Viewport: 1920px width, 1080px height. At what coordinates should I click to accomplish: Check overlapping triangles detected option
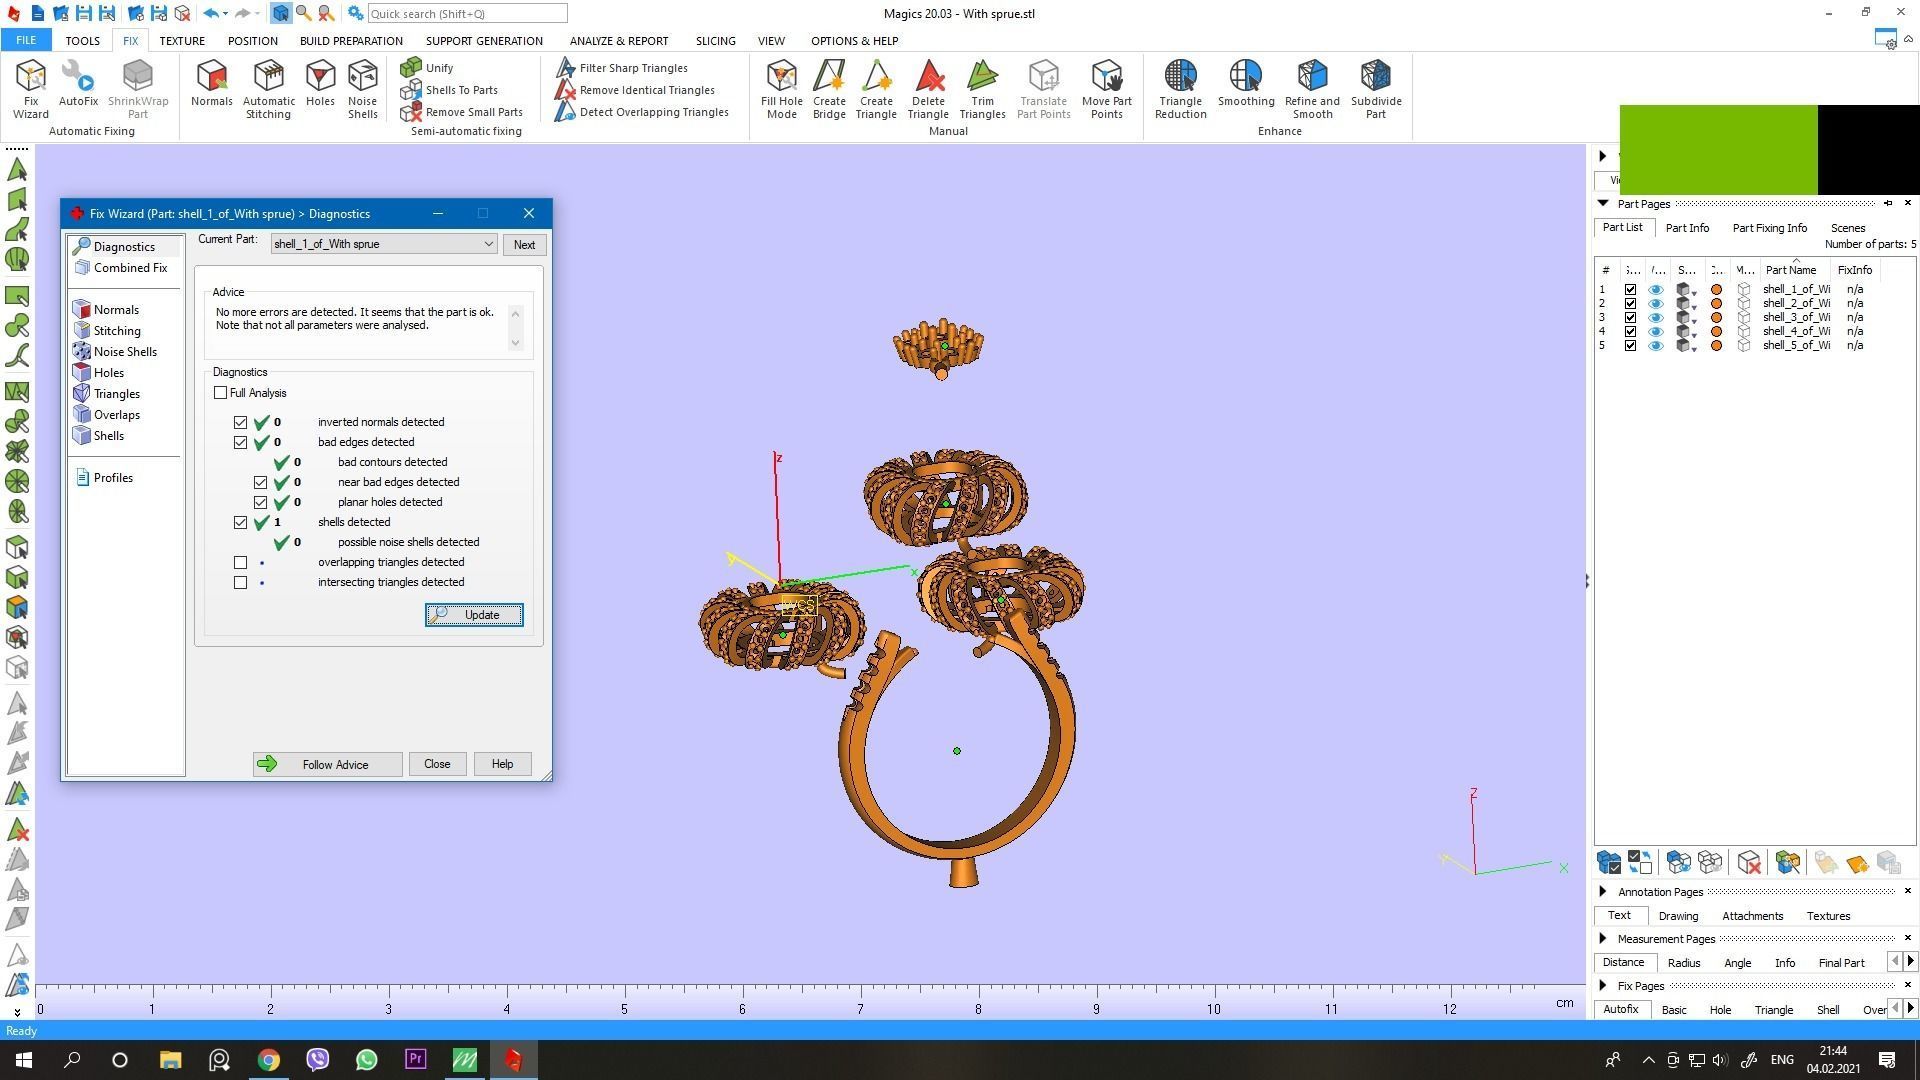(x=241, y=563)
